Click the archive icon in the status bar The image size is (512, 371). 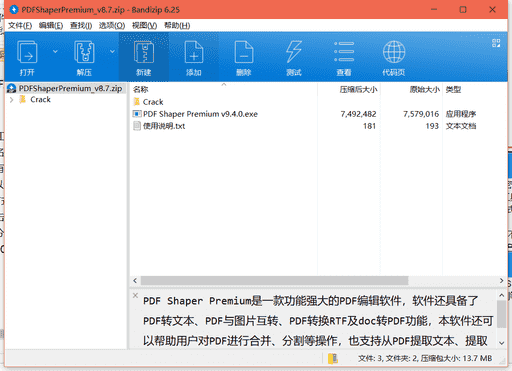[333, 359]
